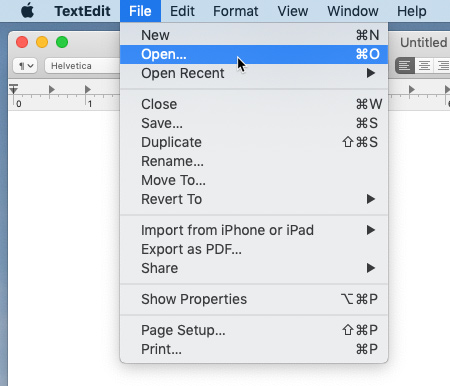Select Show Properties menu entry
The height and width of the screenshot is (386, 450).
click(x=254, y=299)
